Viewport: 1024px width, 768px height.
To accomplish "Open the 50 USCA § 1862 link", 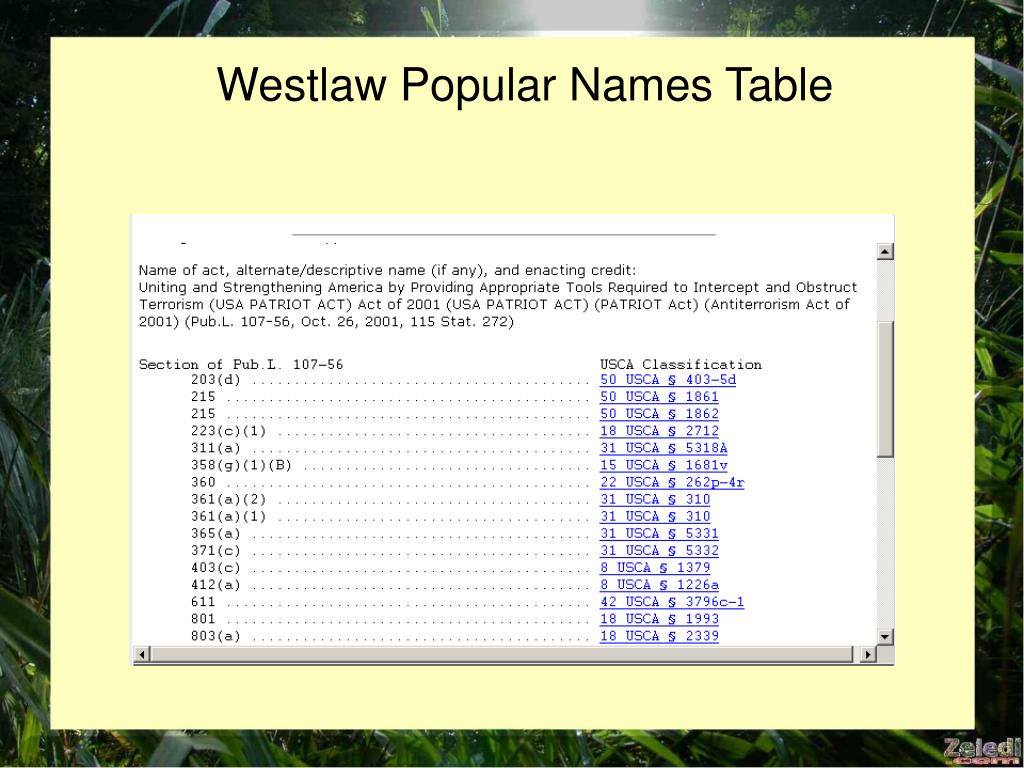I will pos(659,413).
